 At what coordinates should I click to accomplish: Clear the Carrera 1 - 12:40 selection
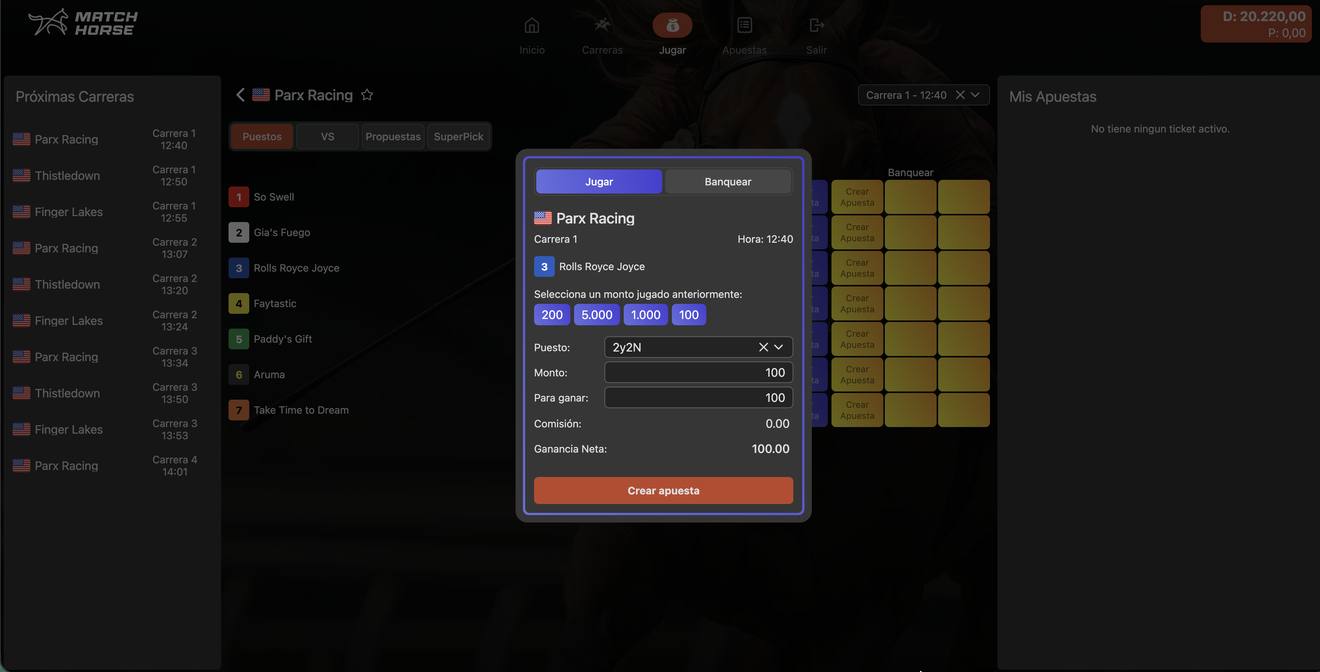pyautogui.click(x=960, y=95)
